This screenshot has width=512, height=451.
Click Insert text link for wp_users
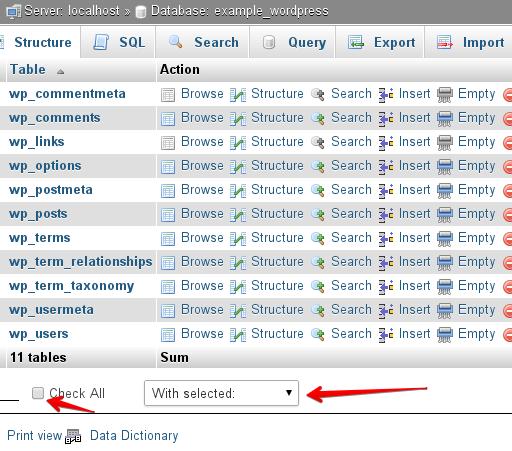pyautogui.click(x=414, y=334)
